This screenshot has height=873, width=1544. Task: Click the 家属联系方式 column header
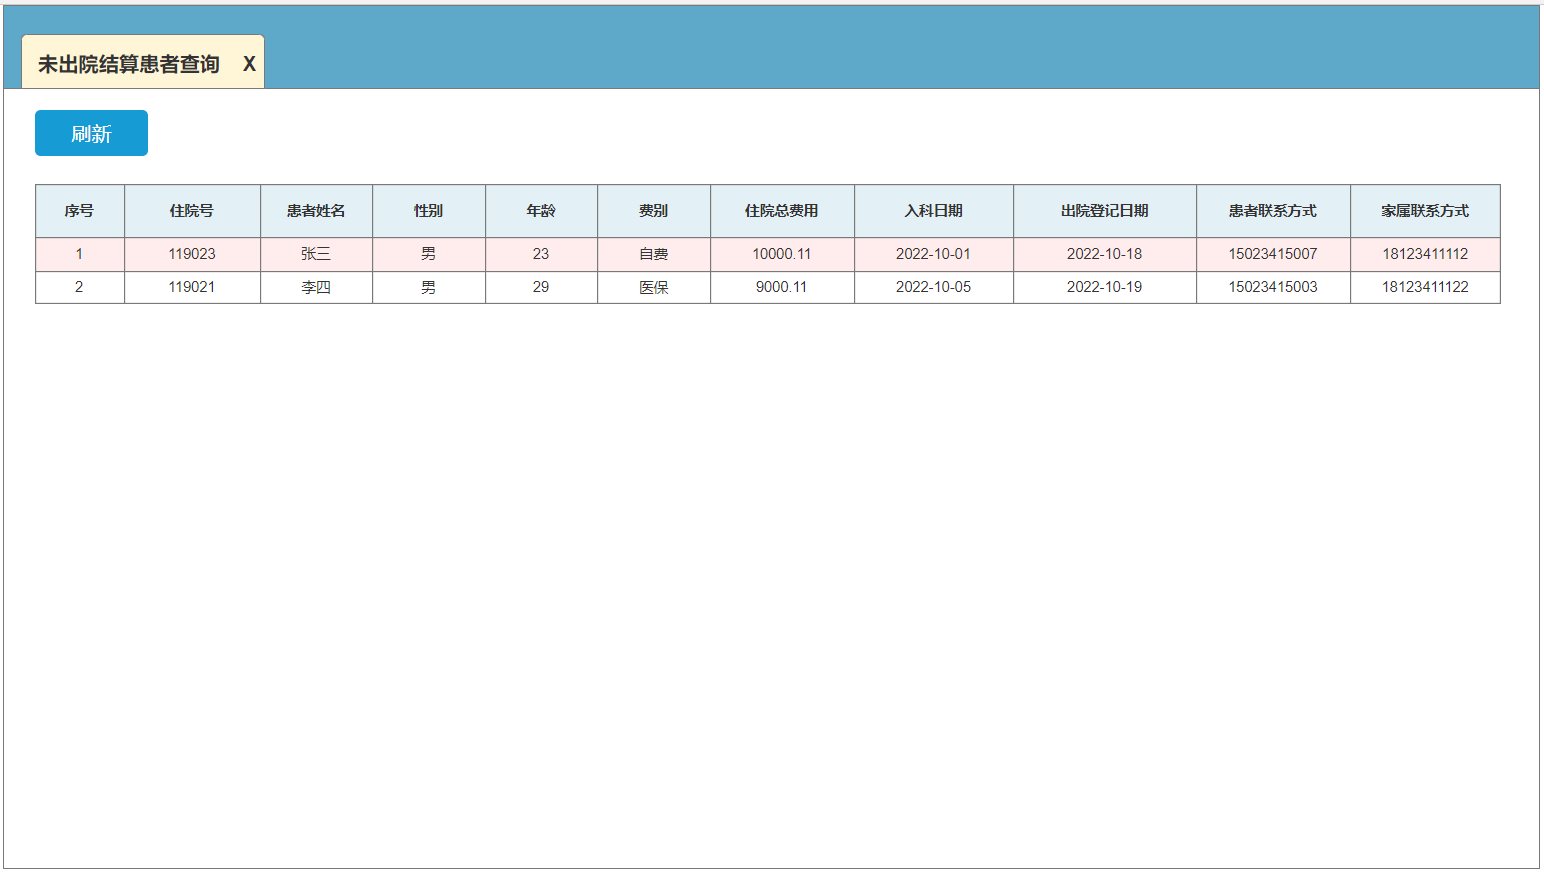[x=1425, y=211]
